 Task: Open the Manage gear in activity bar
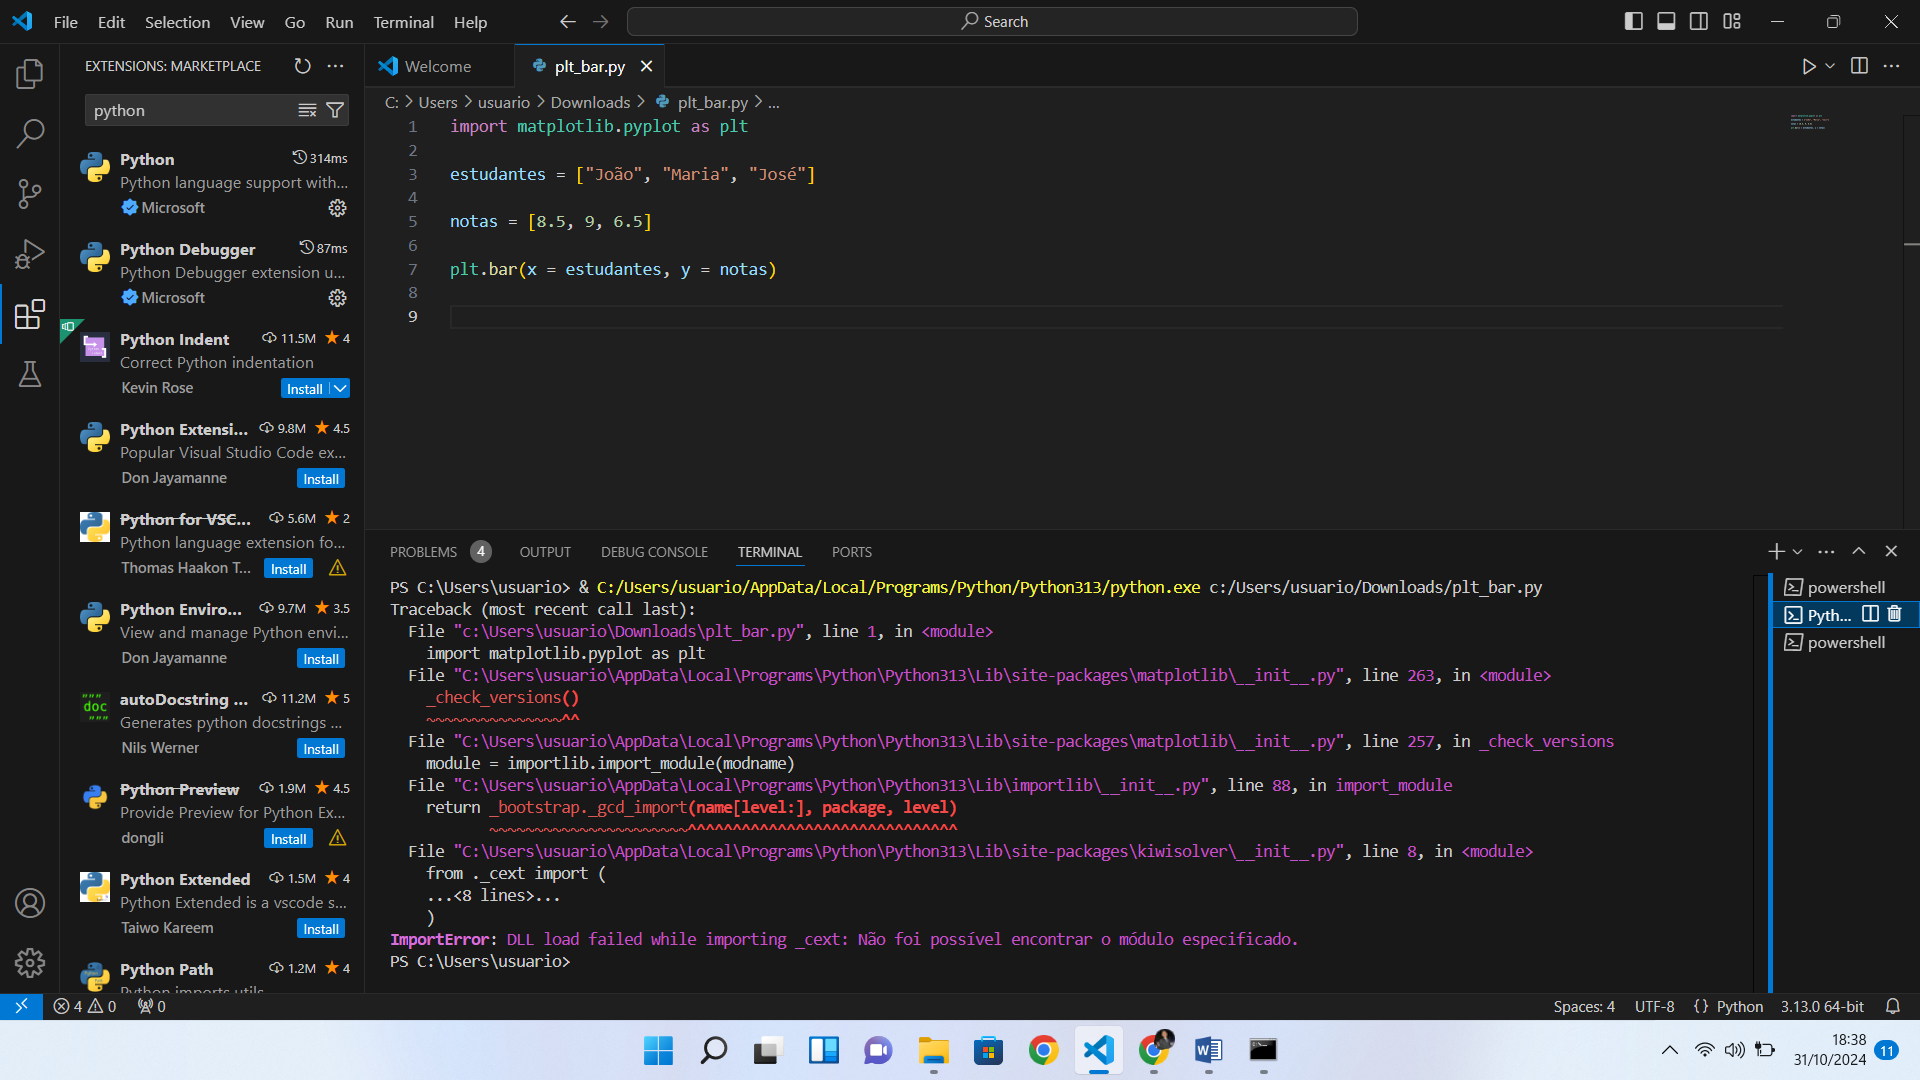pos(30,962)
